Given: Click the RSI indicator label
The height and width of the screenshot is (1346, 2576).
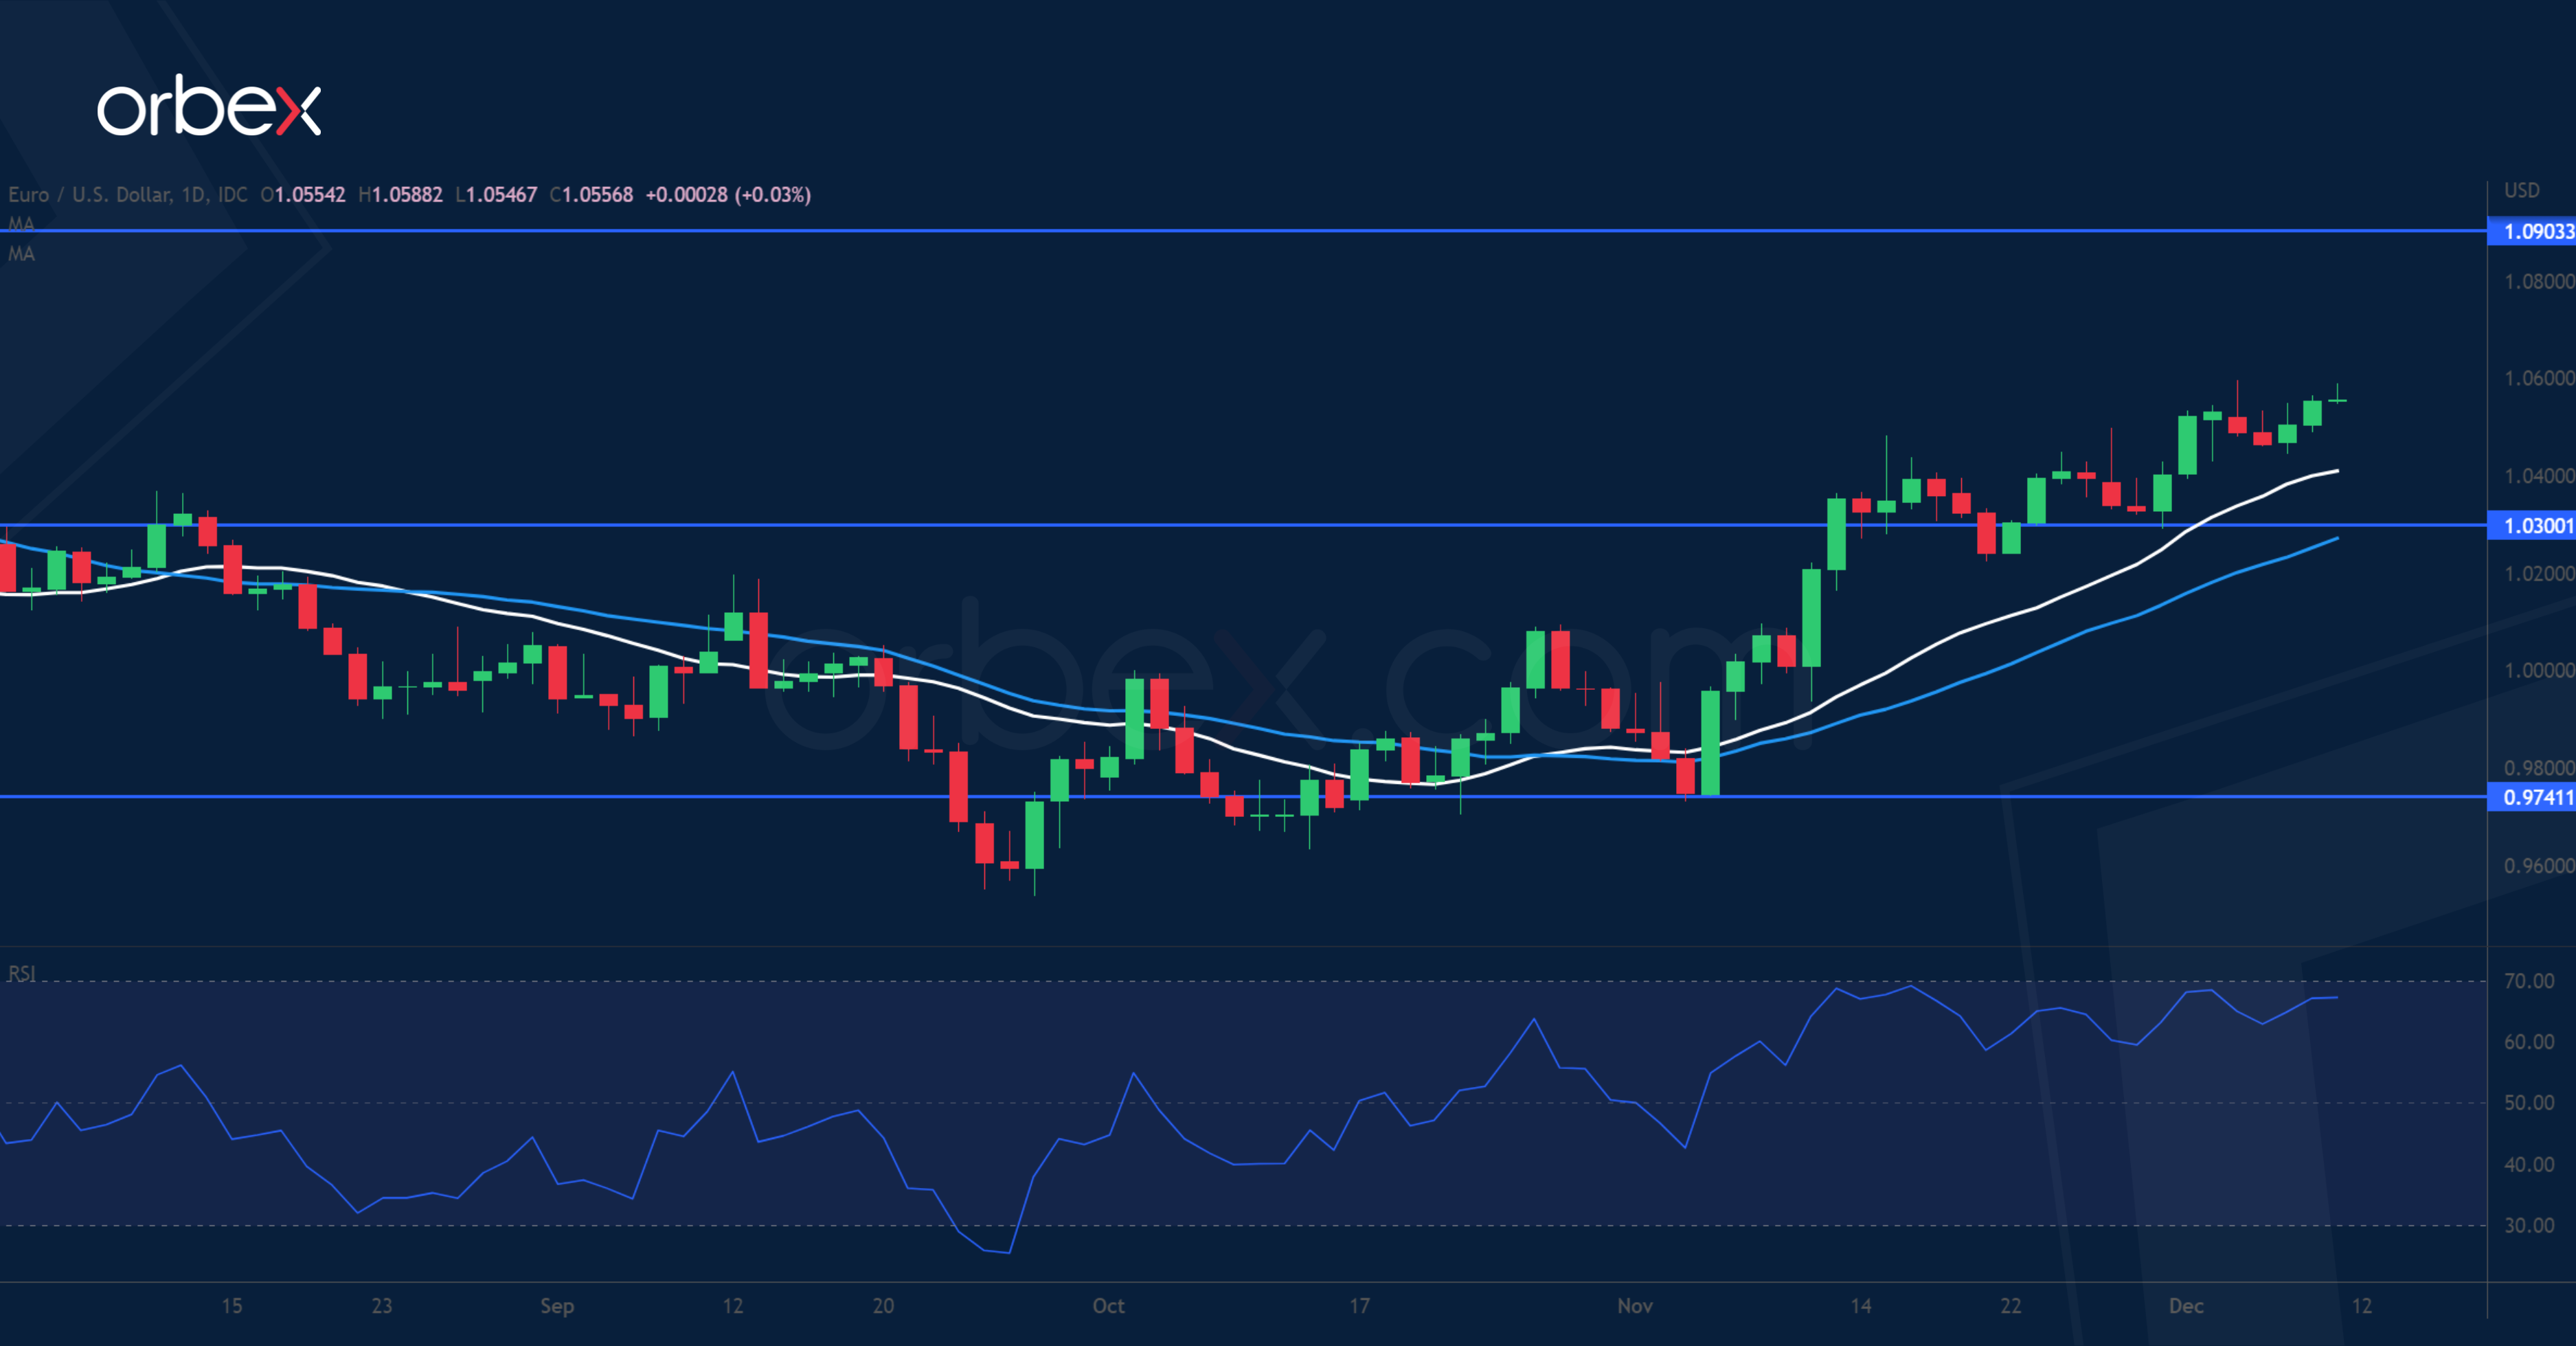Looking at the screenshot, I should (22, 973).
